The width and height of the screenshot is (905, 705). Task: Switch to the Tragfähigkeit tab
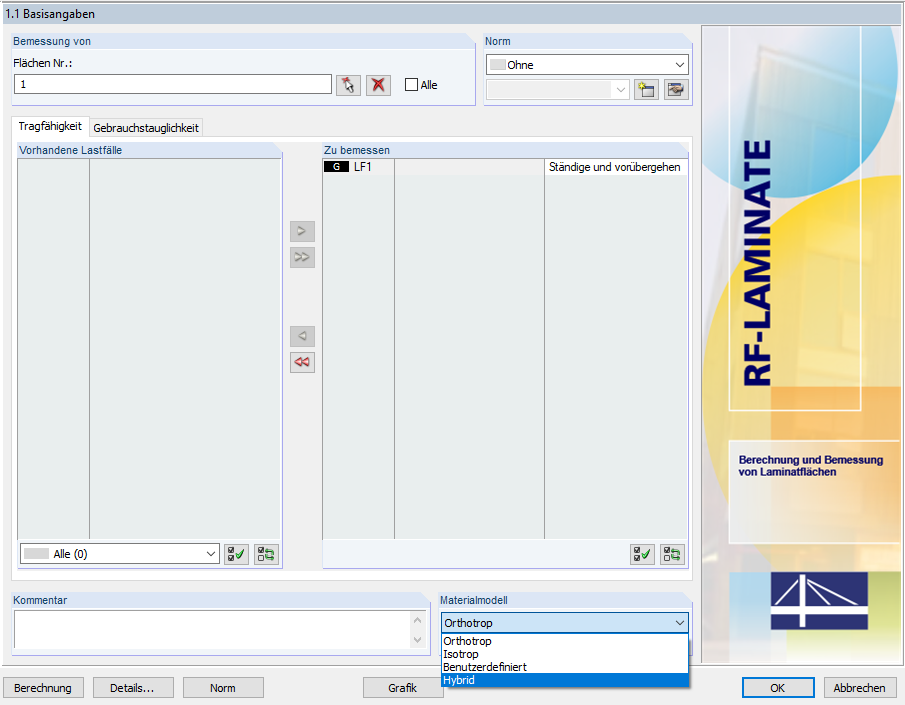coord(50,126)
